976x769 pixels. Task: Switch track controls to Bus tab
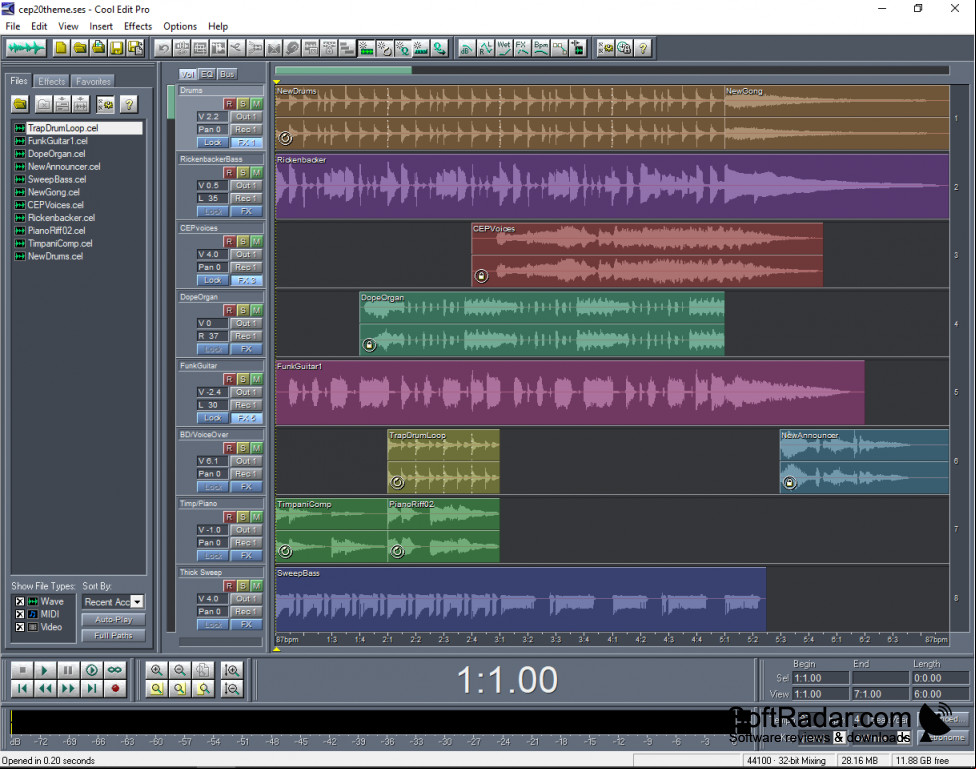pos(227,74)
